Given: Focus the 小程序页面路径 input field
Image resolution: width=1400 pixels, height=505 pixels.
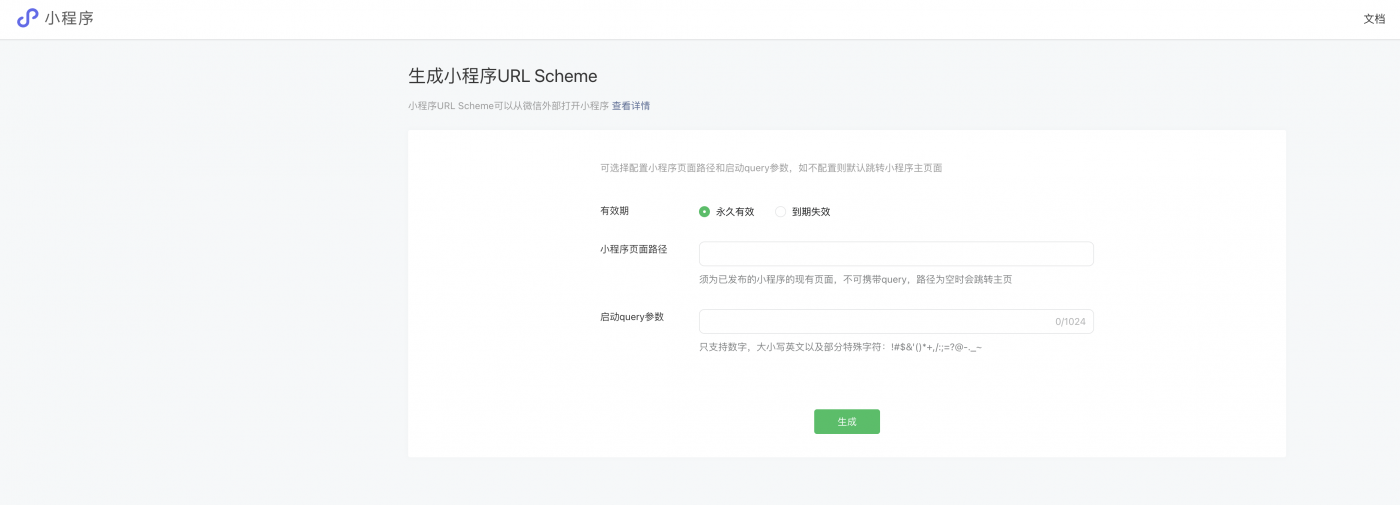Looking at the screenshot, I should (x=895, y=254).
